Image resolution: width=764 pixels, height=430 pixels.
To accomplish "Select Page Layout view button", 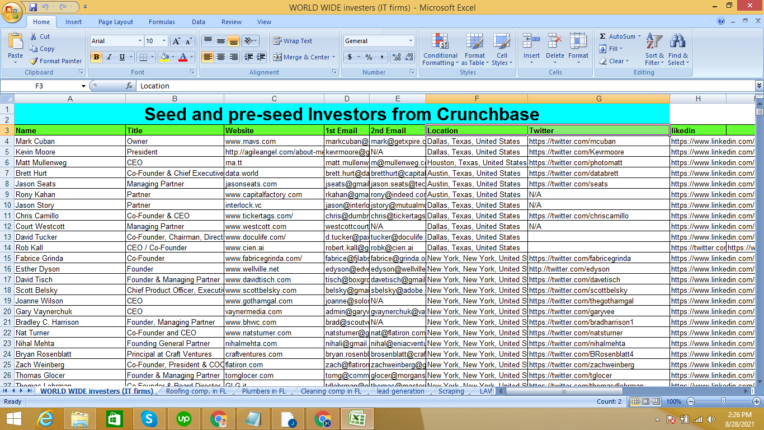I will 646,402.
